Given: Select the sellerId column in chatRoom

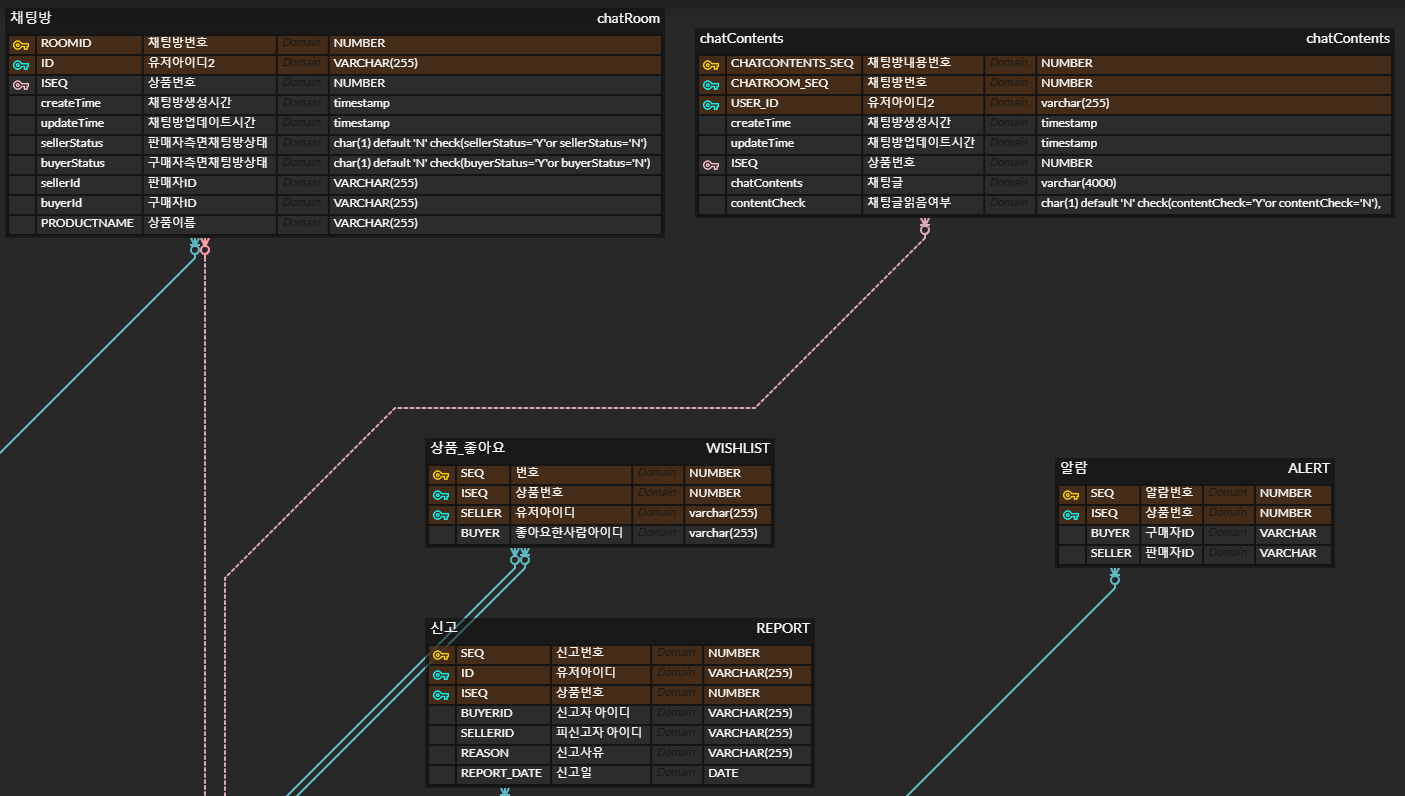Looking at the screenshot, I should tap(60, 183).
